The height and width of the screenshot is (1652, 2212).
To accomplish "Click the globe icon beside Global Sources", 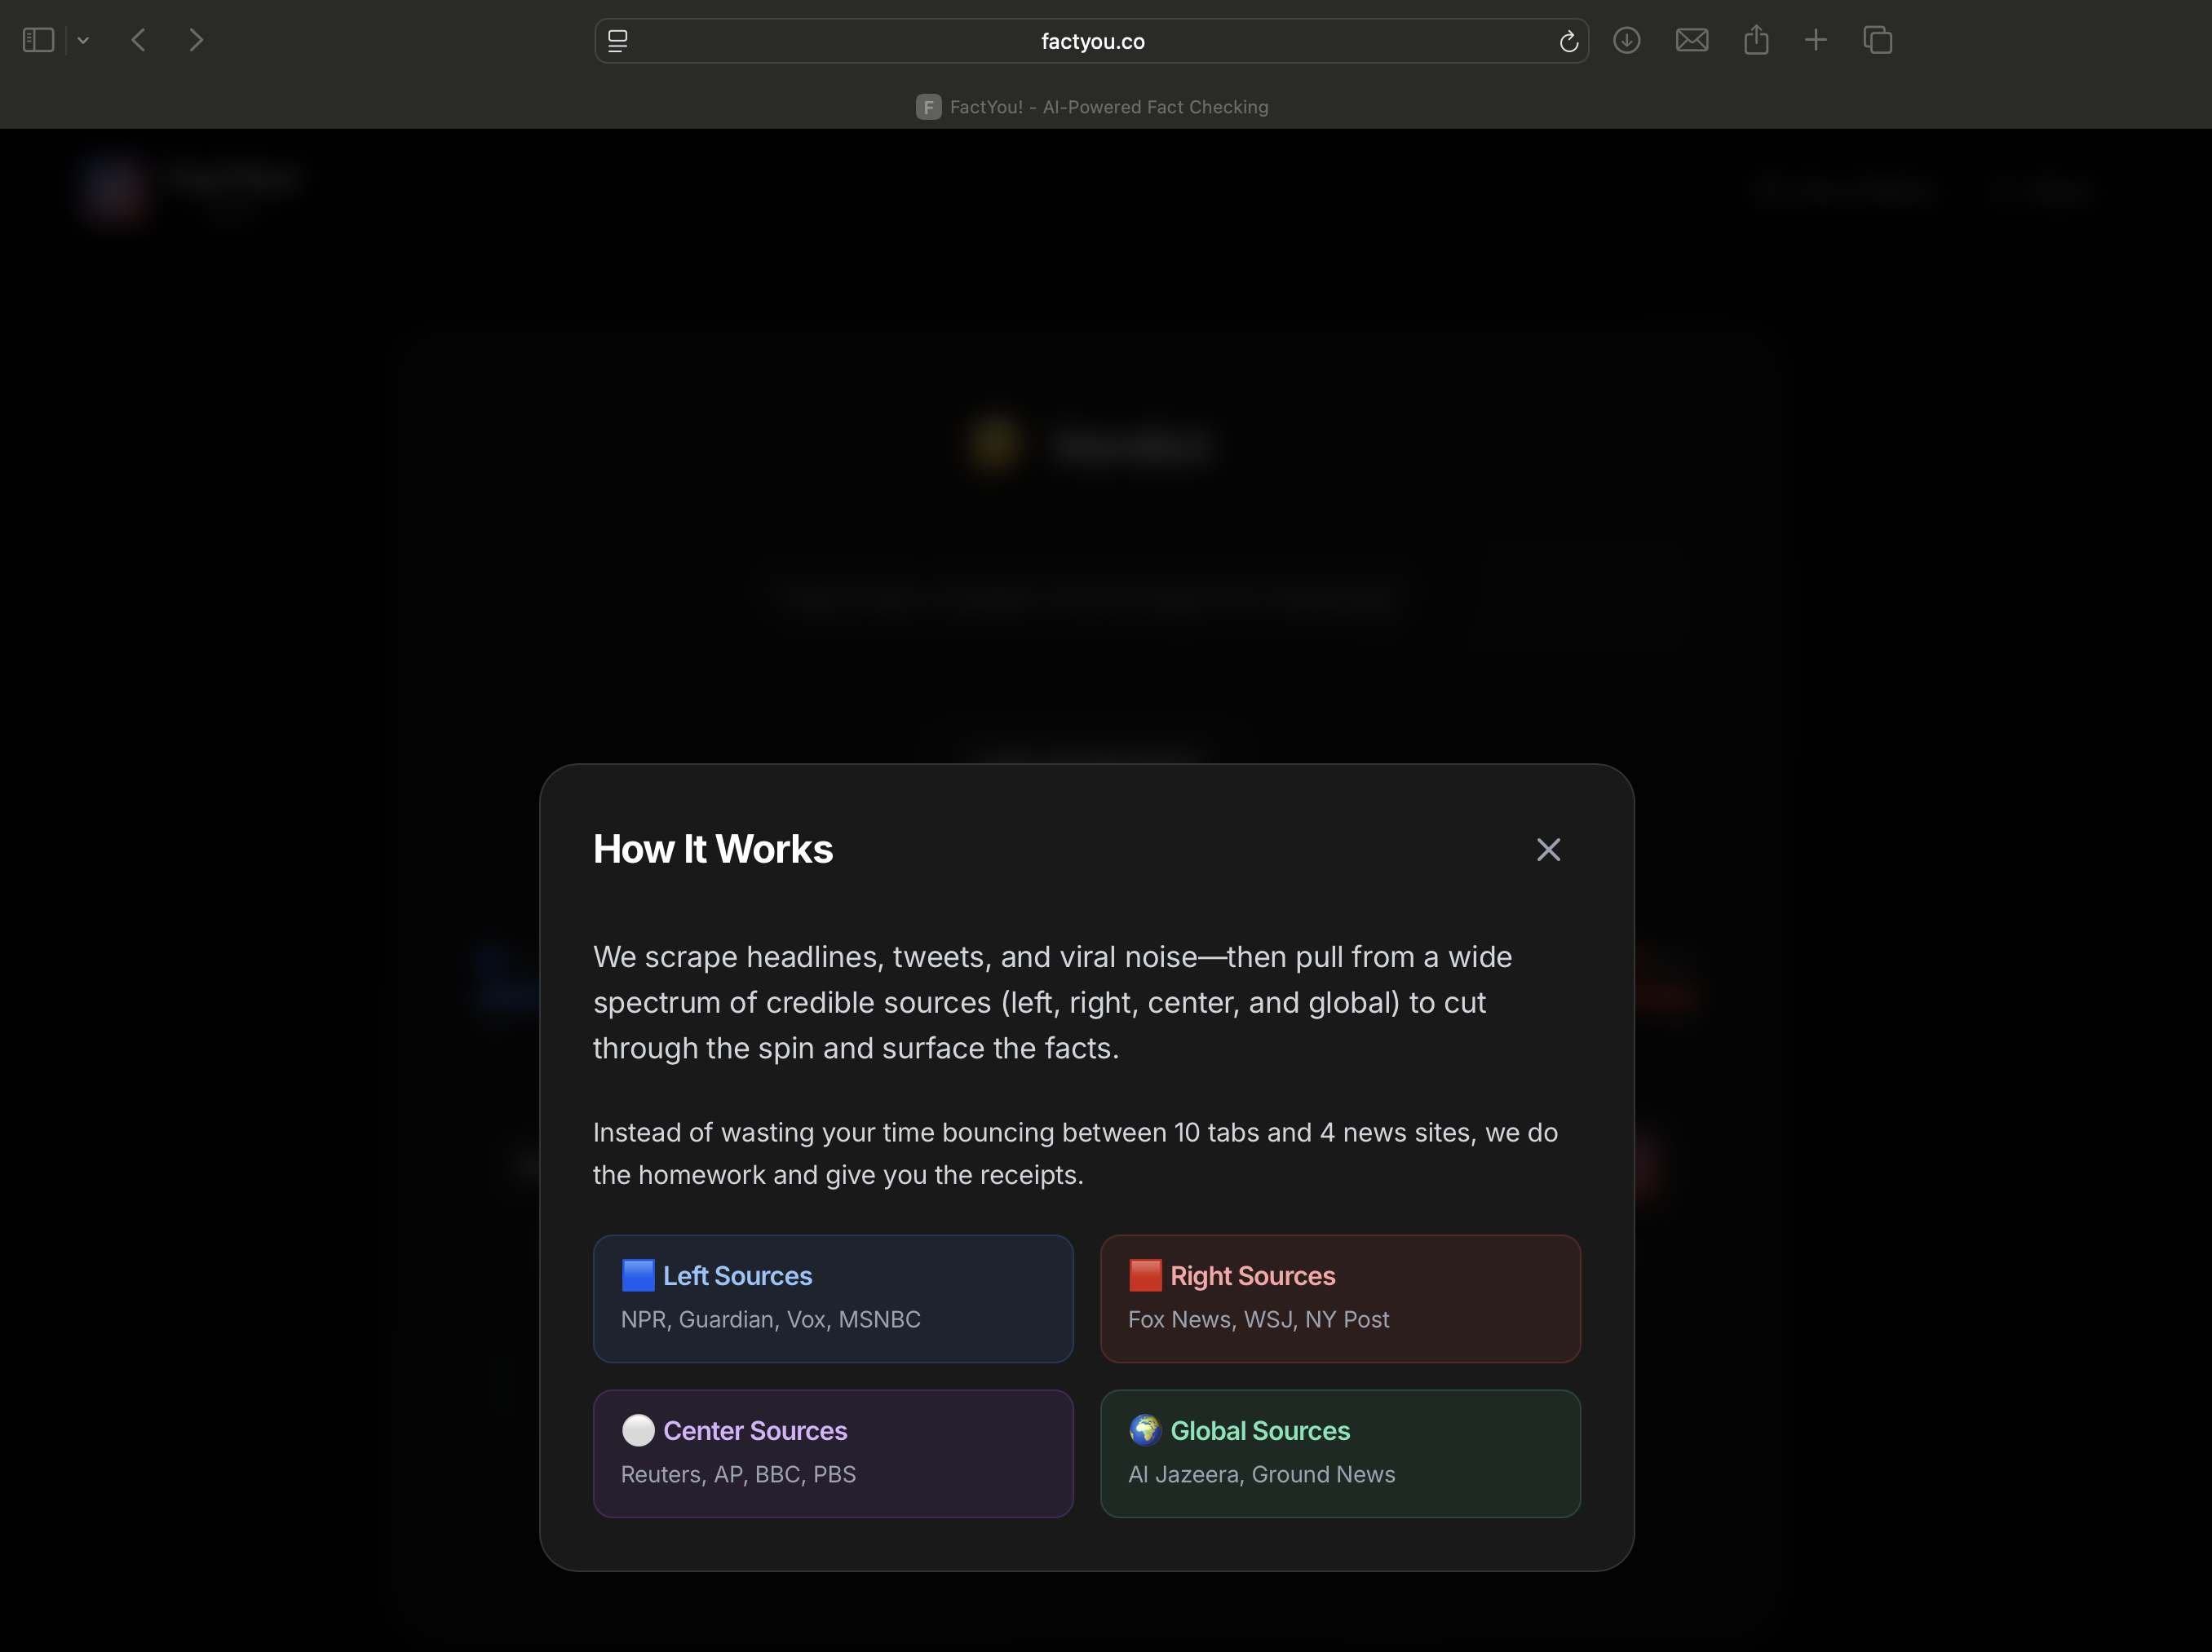I will click(x=1145, y=1430).
